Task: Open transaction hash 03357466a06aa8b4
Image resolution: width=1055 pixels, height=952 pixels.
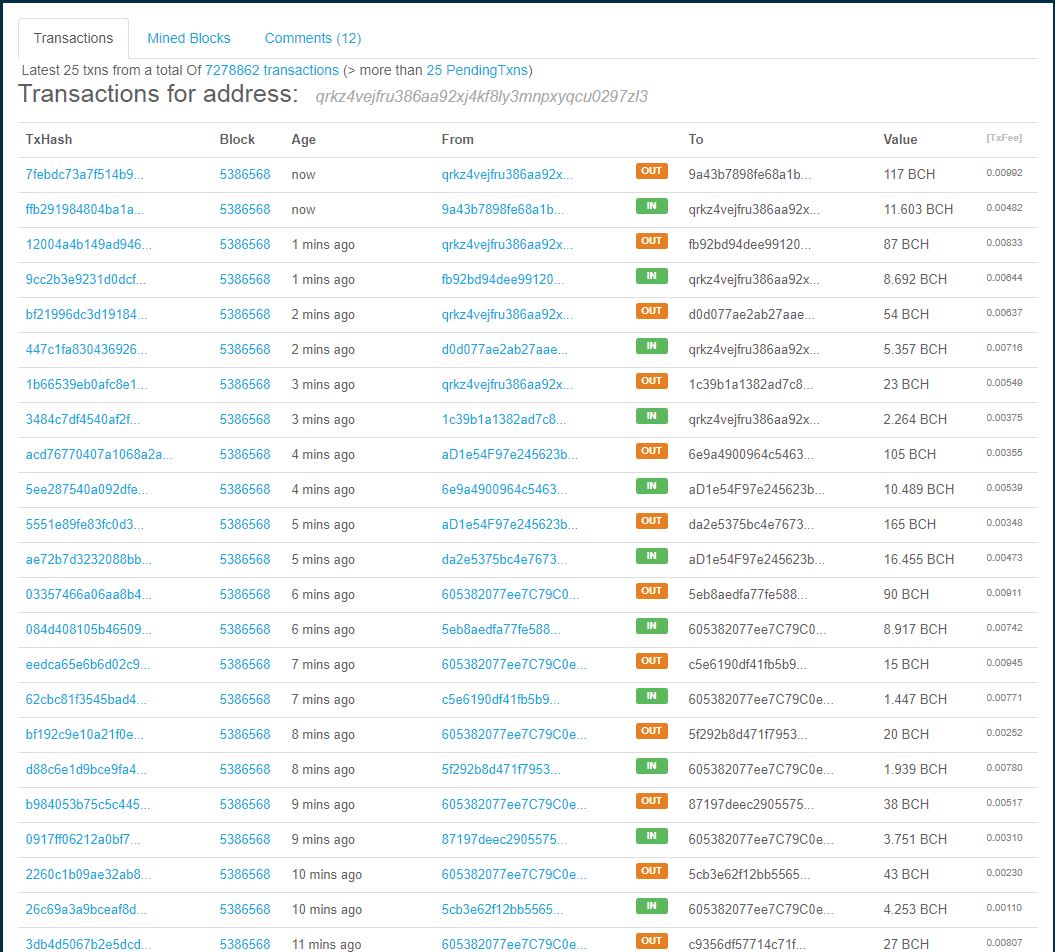Action: [x=89, y=594]
